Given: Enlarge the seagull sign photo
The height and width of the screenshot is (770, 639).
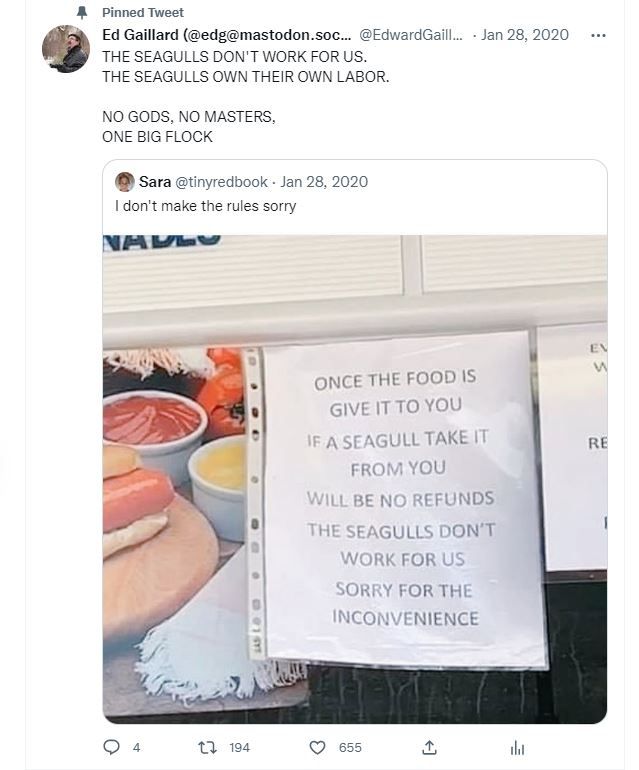Looking at the screenshot, I should coord(355,479).
